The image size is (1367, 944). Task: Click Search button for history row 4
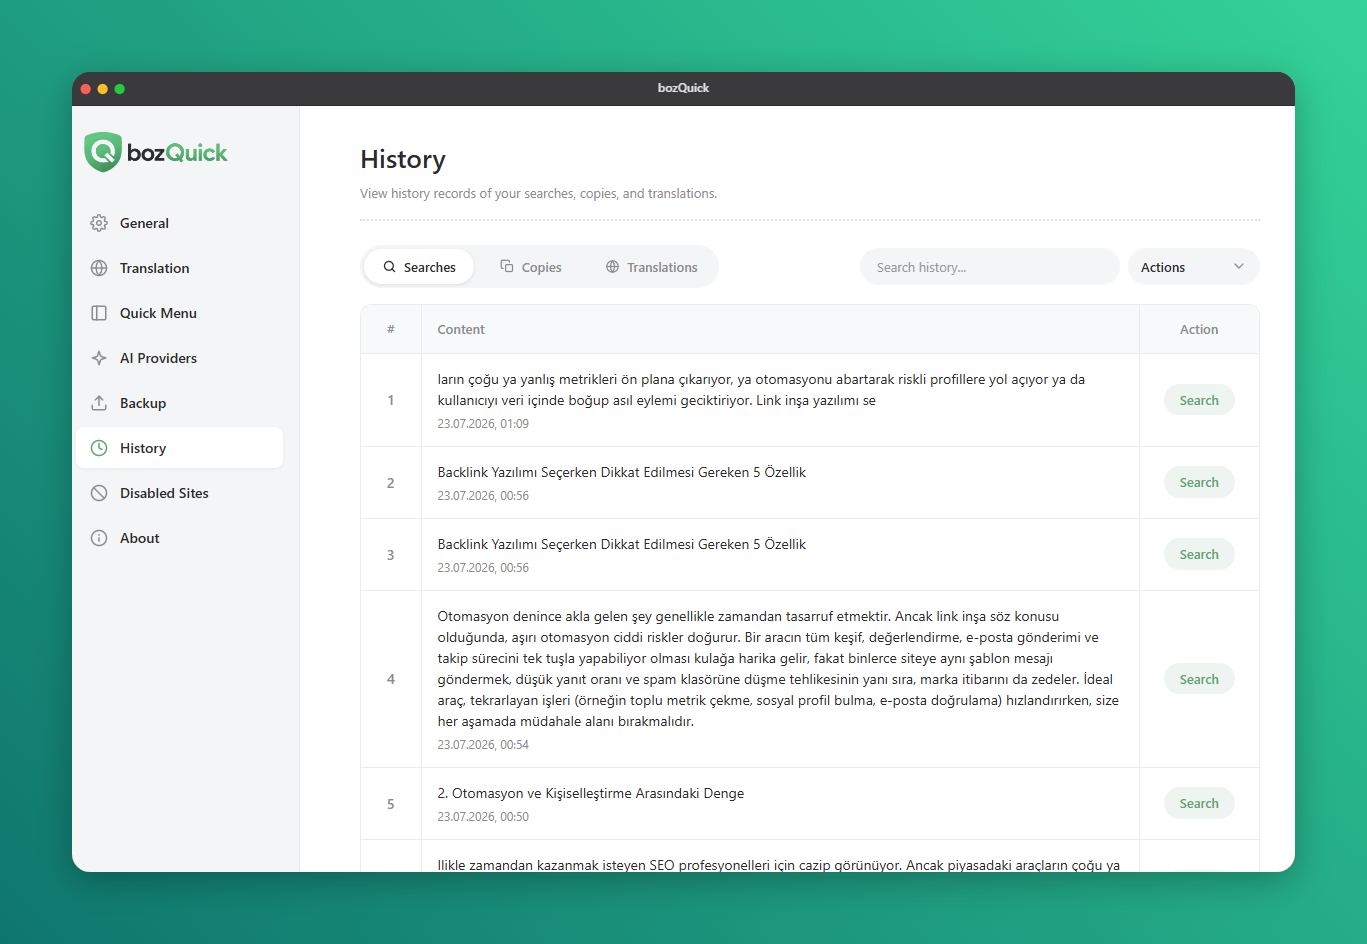[1199, 679]
